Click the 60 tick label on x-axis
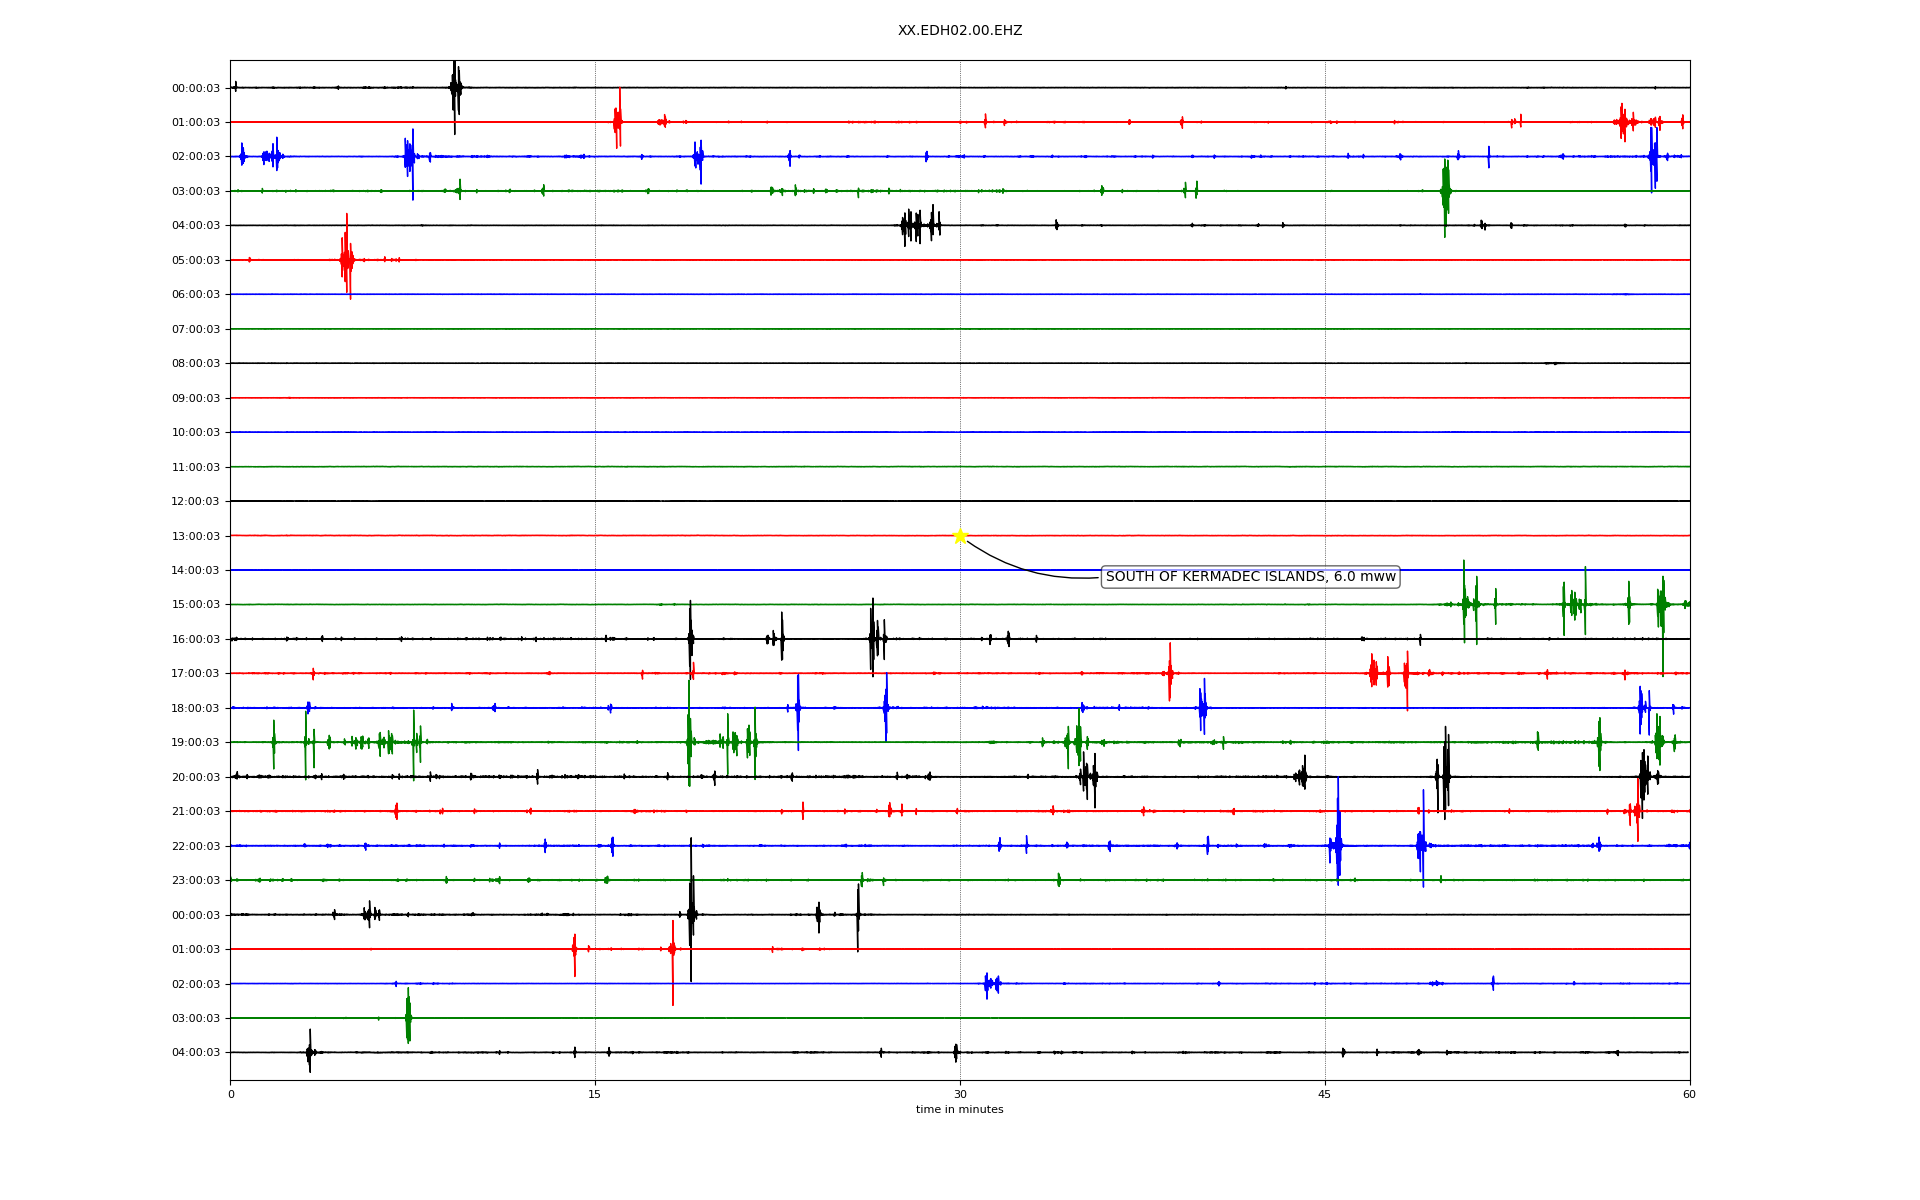1920x1200 pixels. [x=1689, y=1094]
